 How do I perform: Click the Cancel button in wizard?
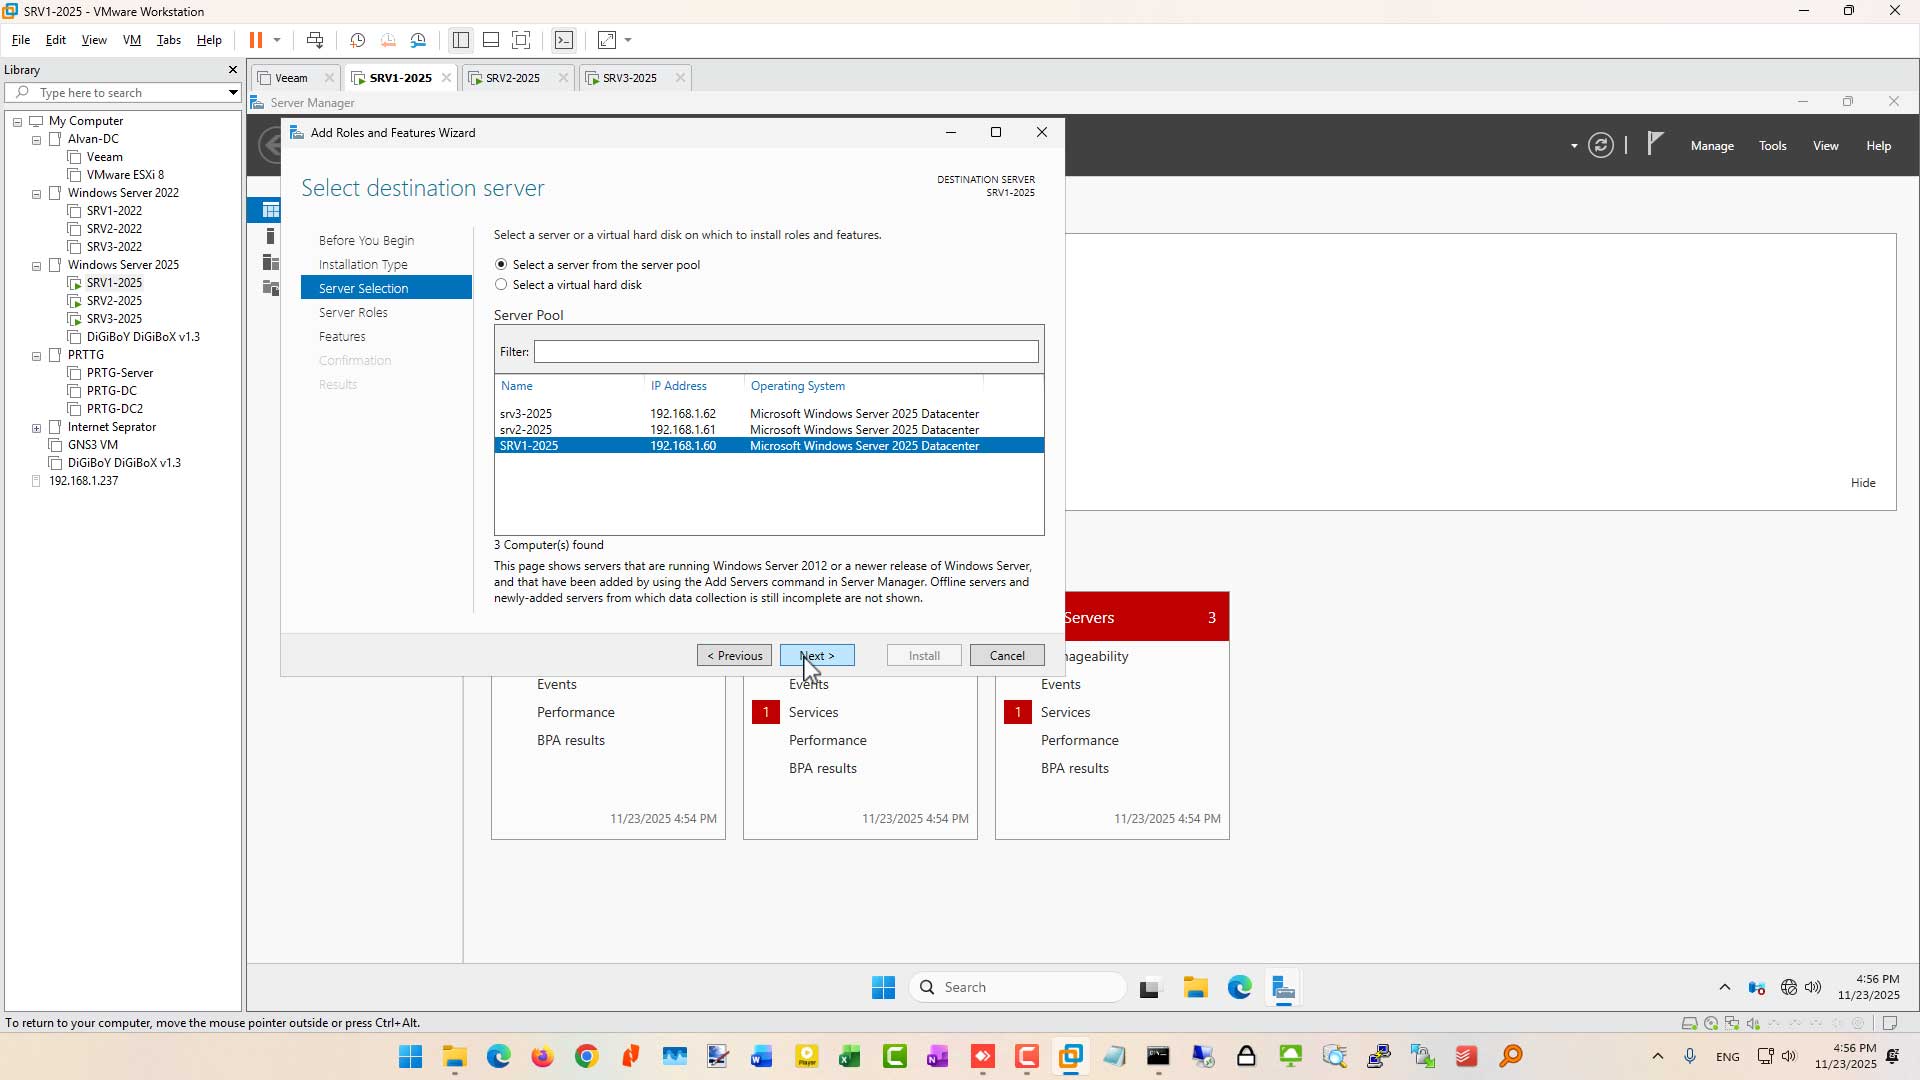(x=1007, y=656)
